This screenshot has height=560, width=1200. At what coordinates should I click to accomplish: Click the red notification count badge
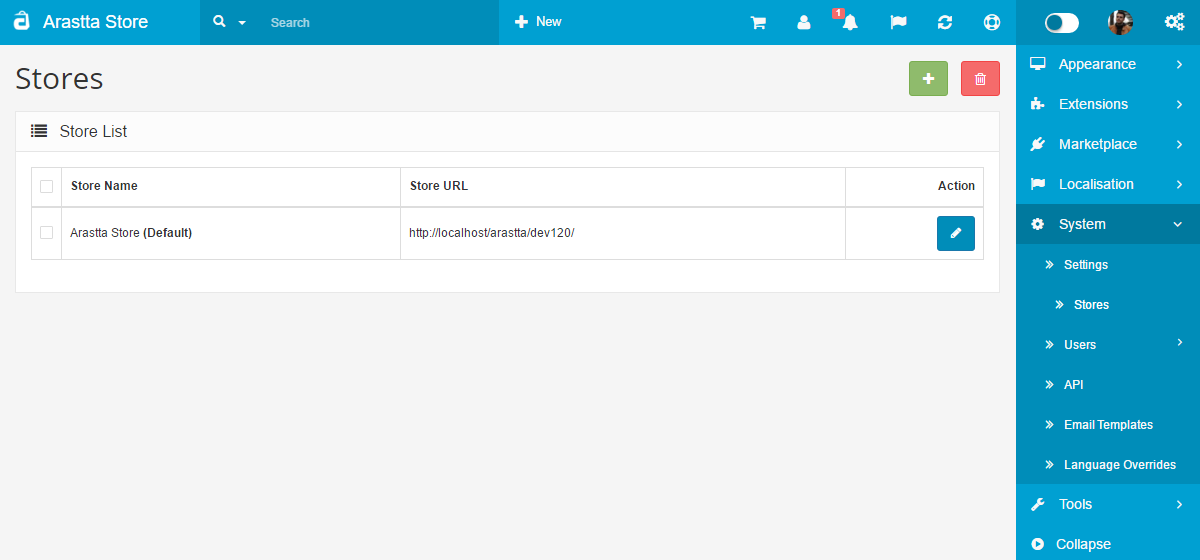pyautogui.click(x=838, y=13)
